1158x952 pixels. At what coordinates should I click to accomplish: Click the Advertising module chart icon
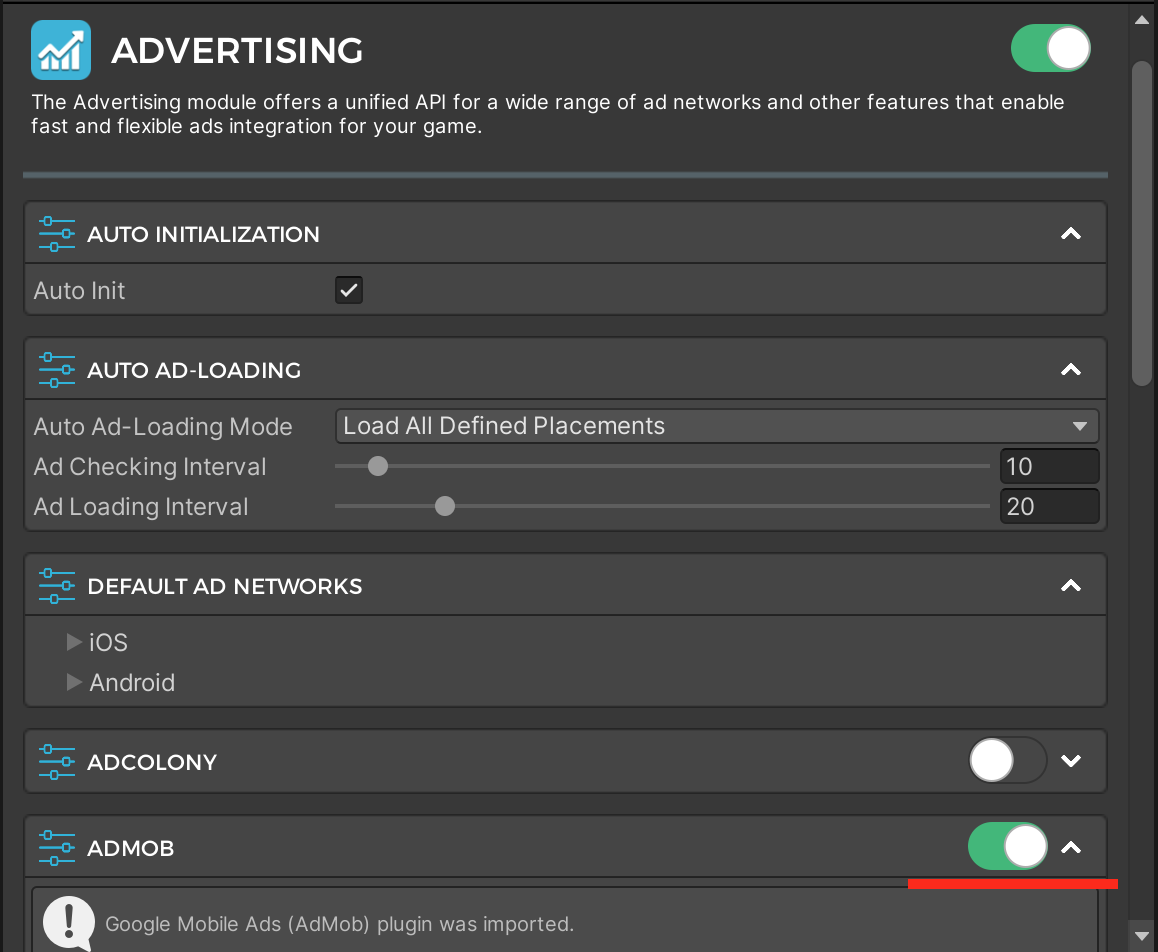tap(61, 50)
